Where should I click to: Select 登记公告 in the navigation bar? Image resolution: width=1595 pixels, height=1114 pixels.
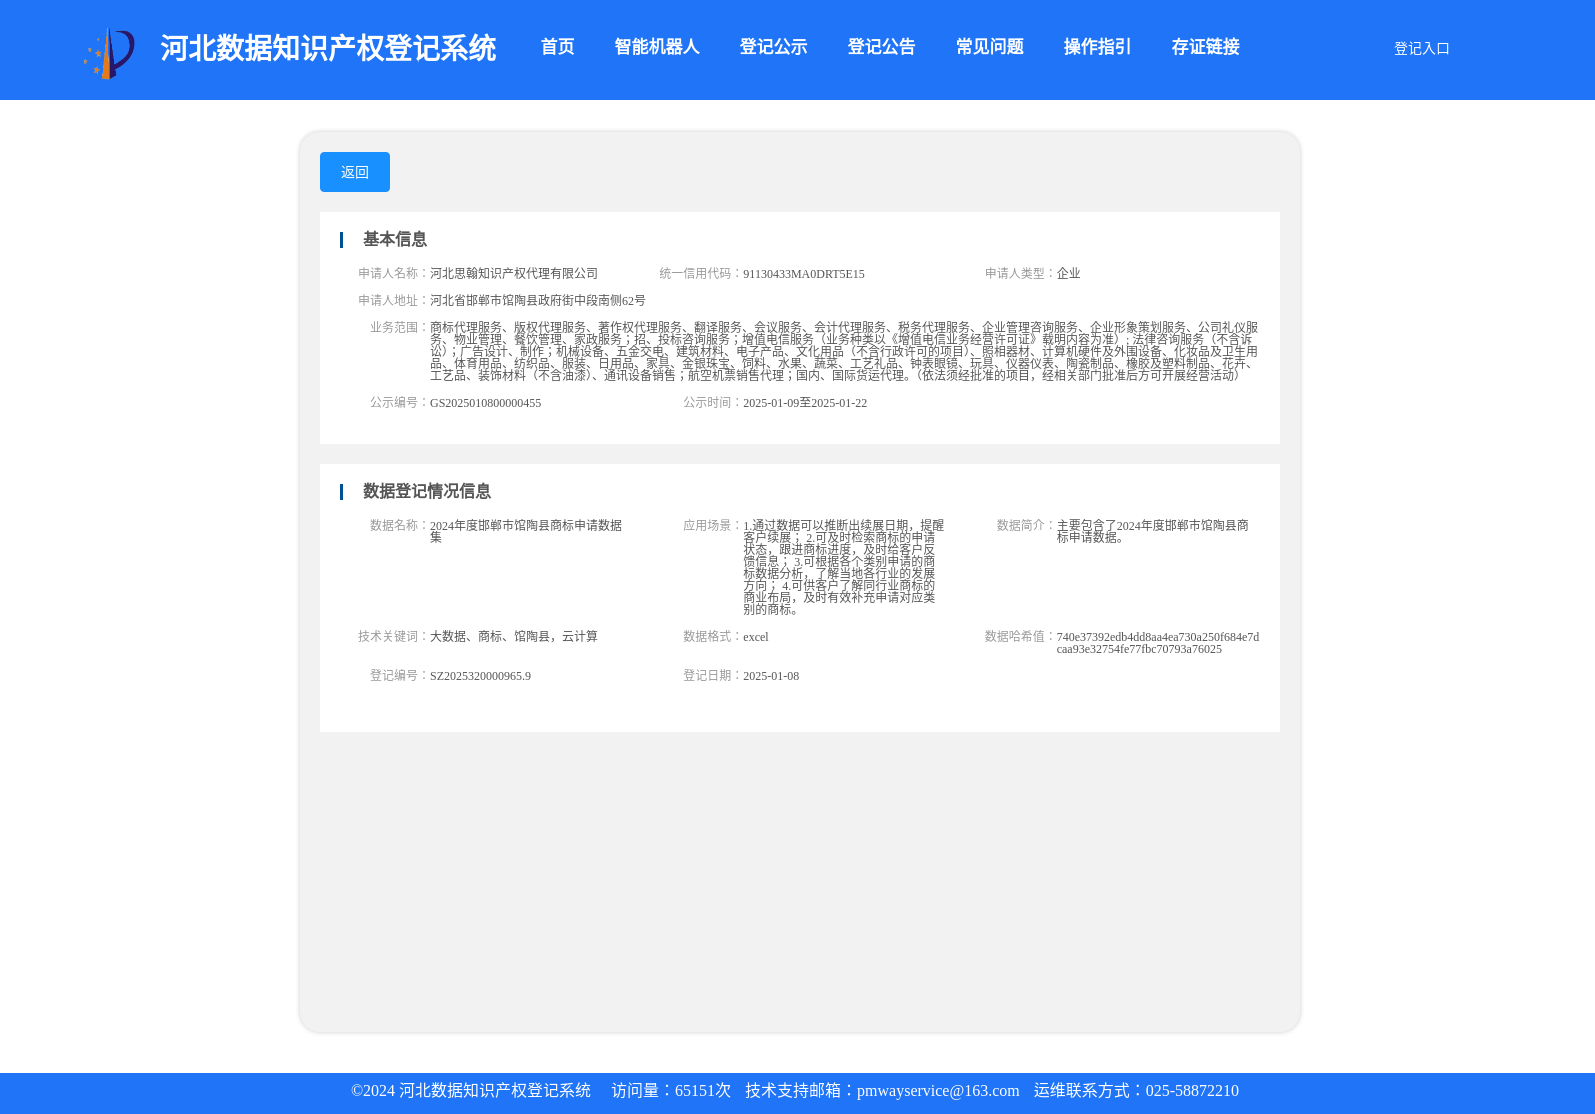click(x=881, y=47)
